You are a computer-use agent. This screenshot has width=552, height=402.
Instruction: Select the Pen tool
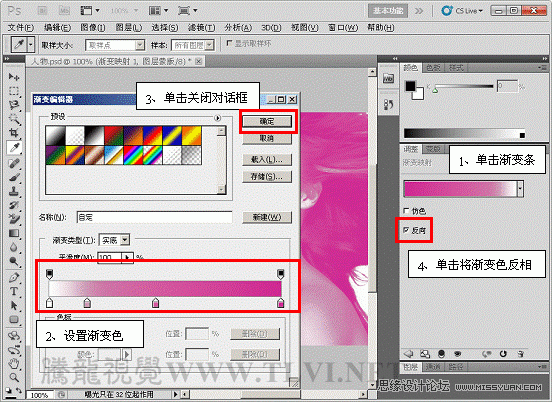(14, 277)
